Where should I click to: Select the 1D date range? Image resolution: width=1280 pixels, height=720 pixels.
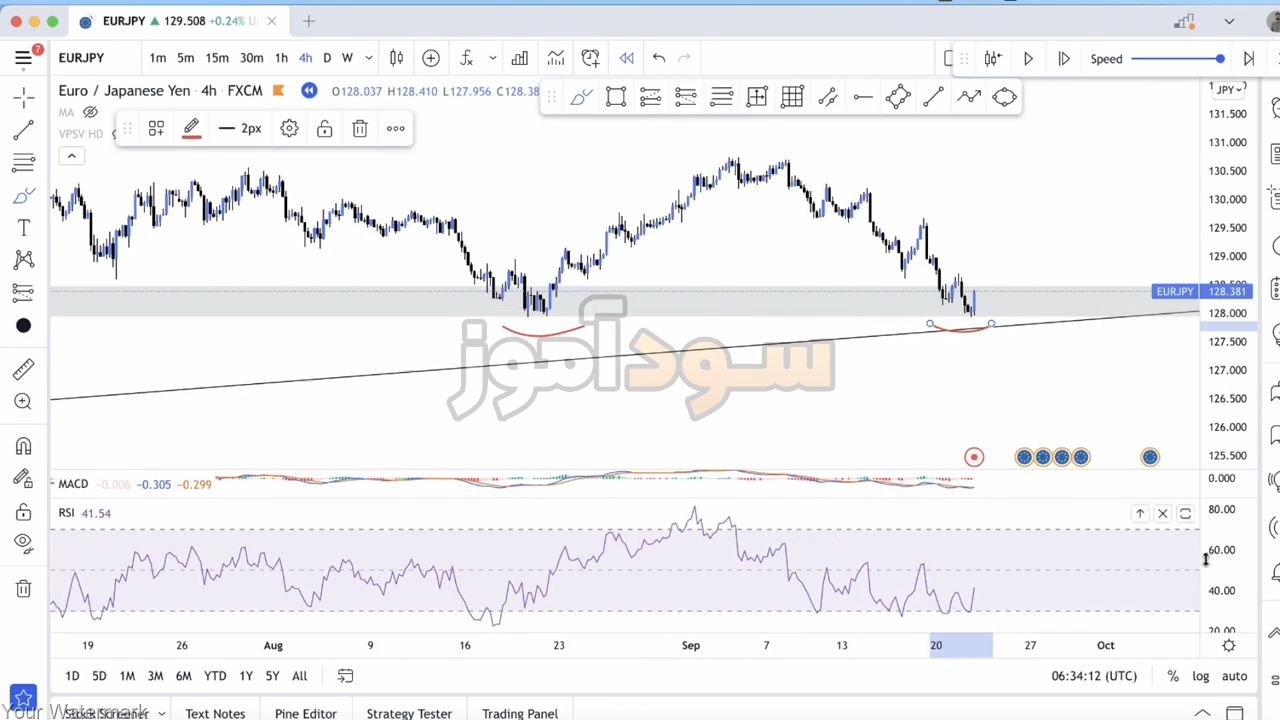[72, 676]
